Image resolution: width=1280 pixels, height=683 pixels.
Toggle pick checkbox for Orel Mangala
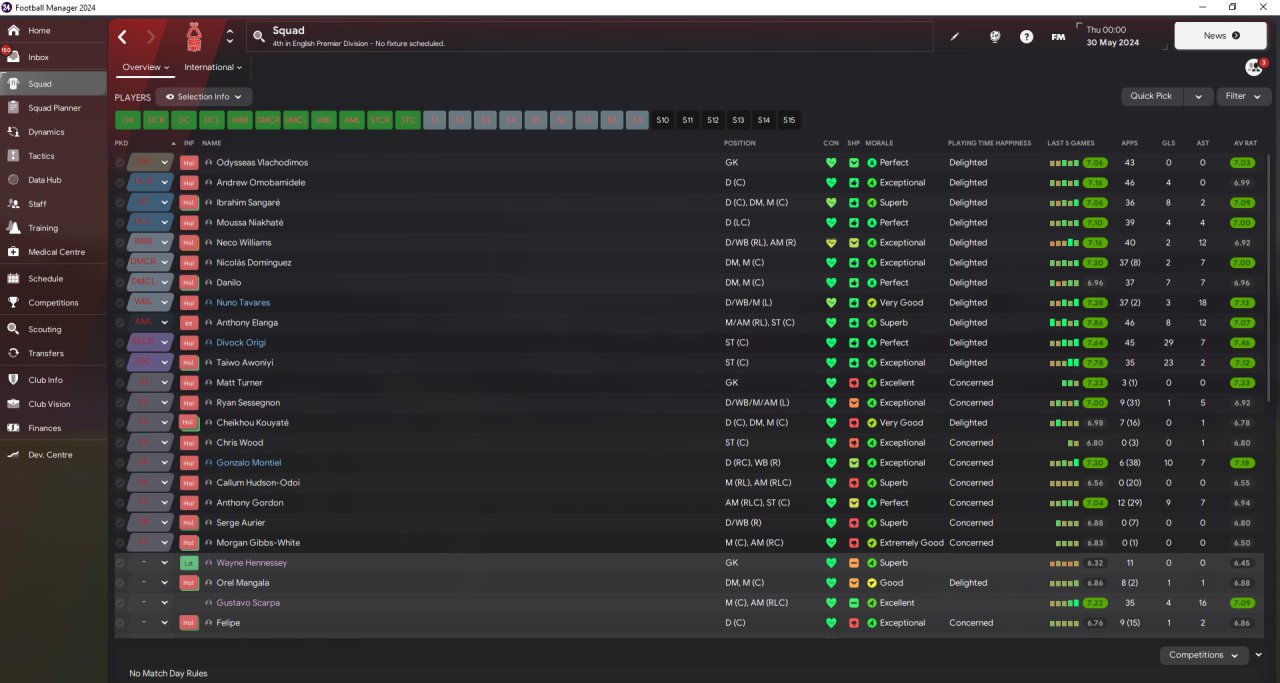(120, 583)
